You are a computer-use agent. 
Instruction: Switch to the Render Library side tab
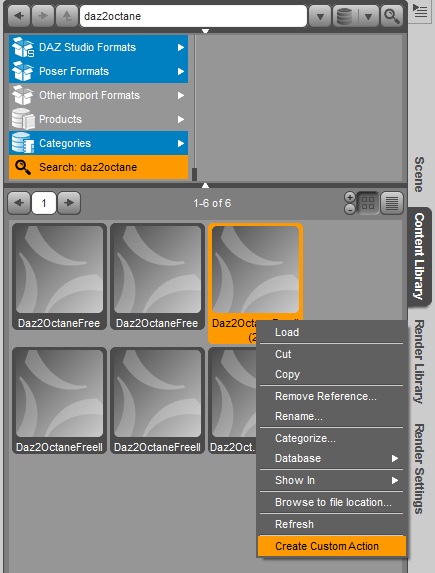(419, 362)
